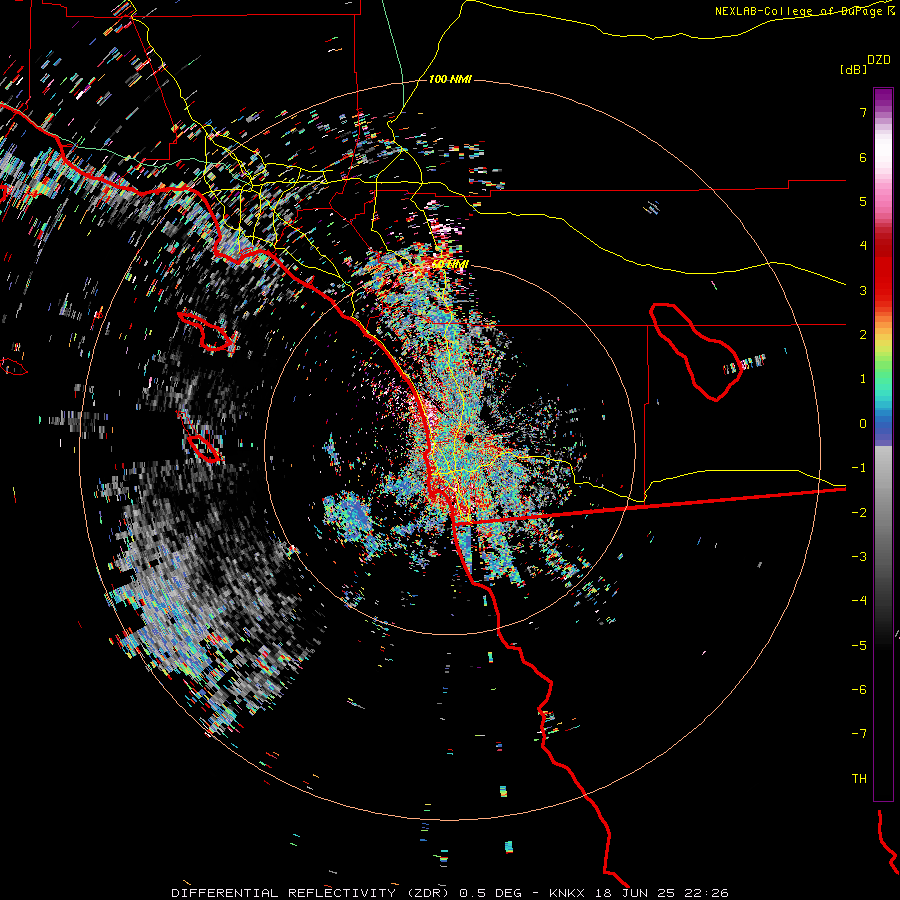
Task: Click the DIFFERENTIAL REFLECTIVITY (ZDR) caption text
Action: pos(312,893)
